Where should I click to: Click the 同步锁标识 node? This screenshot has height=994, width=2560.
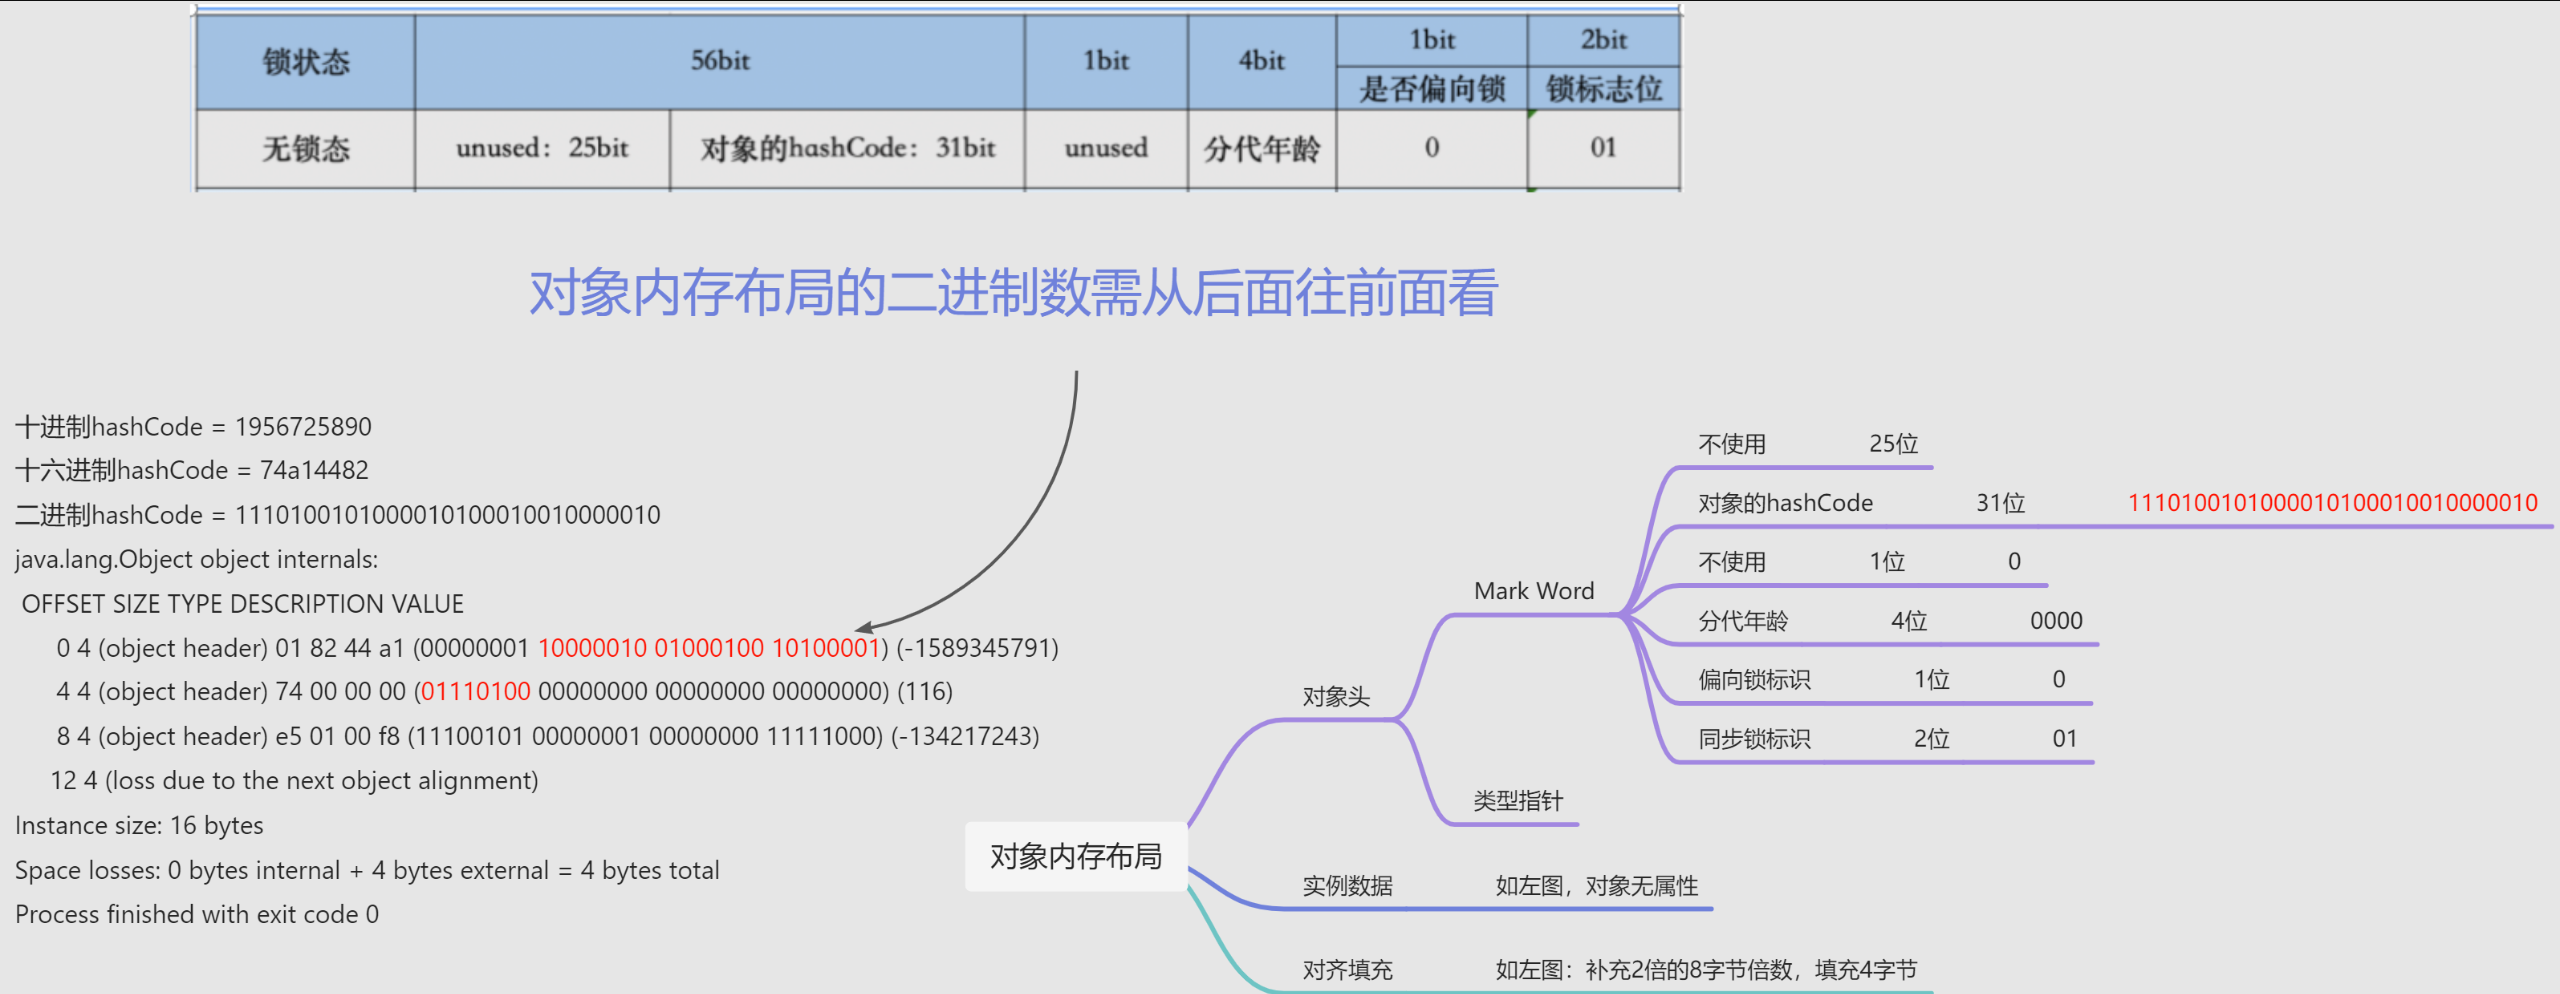1754,739
